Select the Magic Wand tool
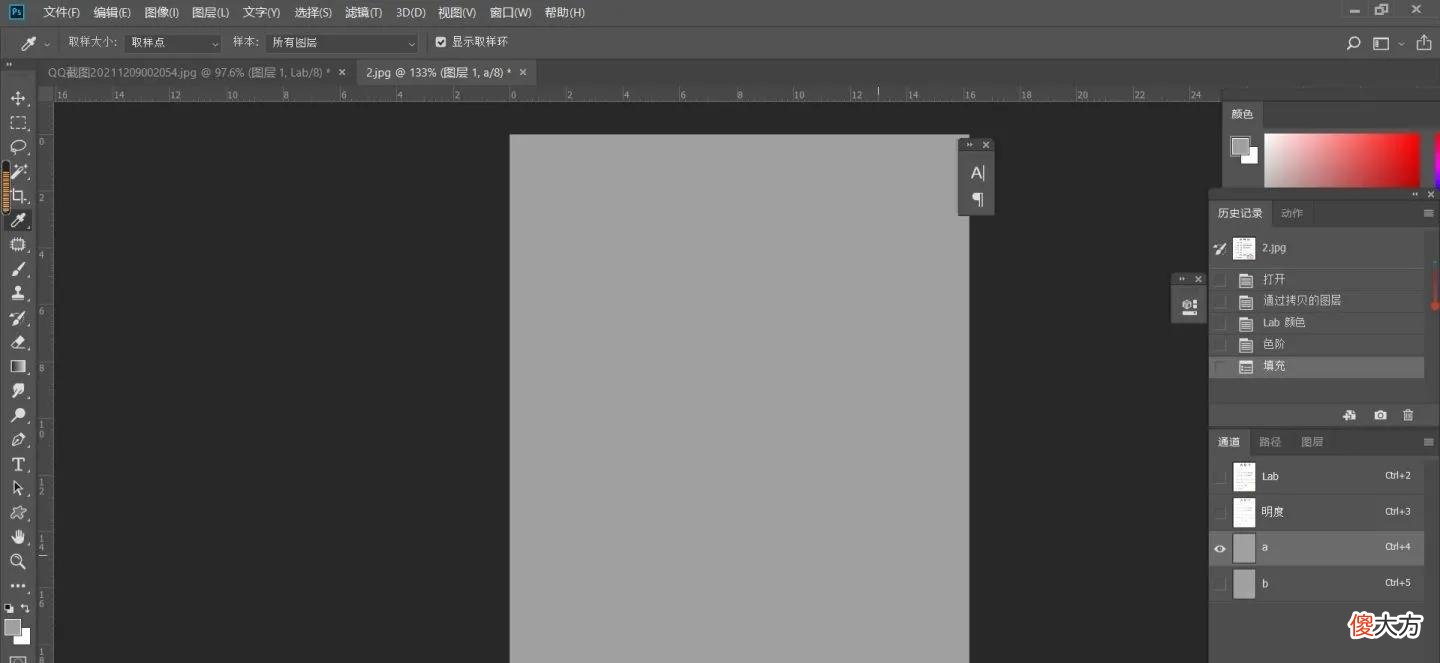Screen dimensions: 1440x663 pyautogui.click(x=18, y=172)
